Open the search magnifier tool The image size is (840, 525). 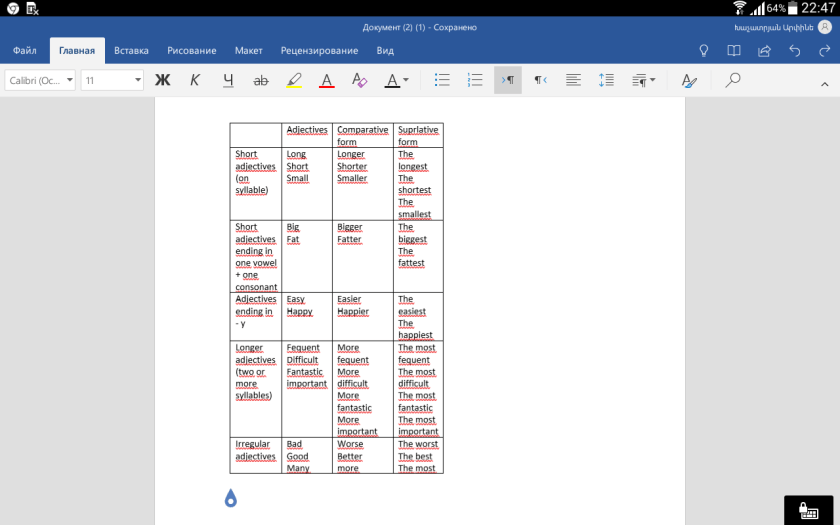click(732, 80)
